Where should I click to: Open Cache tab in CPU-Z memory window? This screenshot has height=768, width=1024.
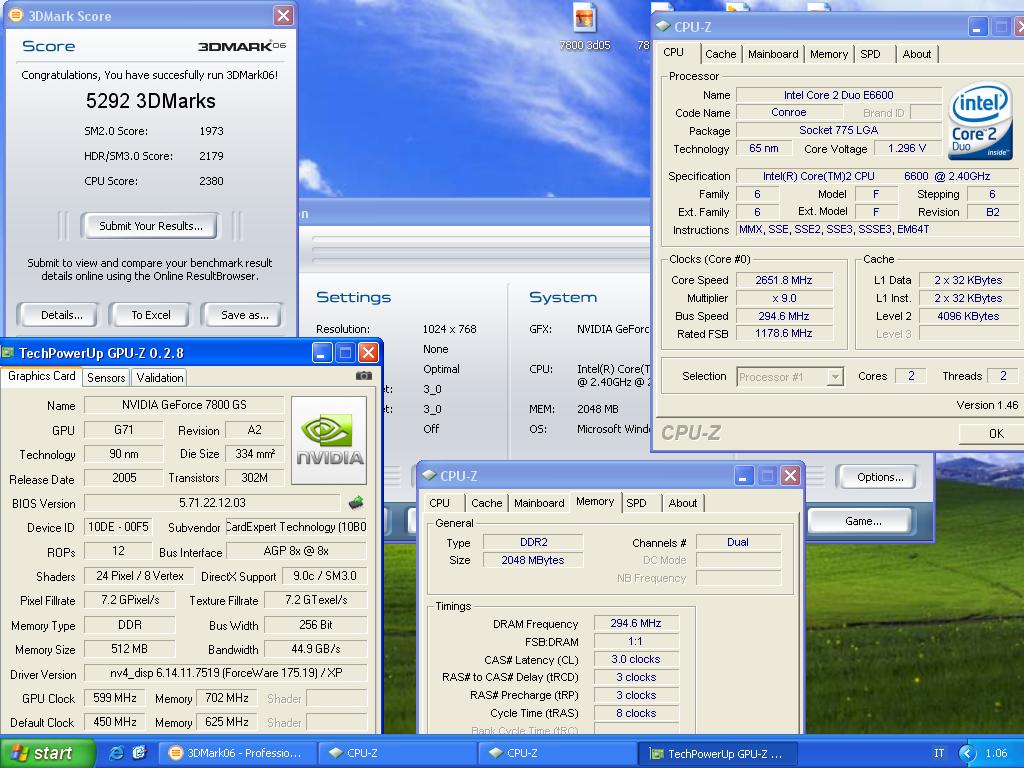coord(487,503)
